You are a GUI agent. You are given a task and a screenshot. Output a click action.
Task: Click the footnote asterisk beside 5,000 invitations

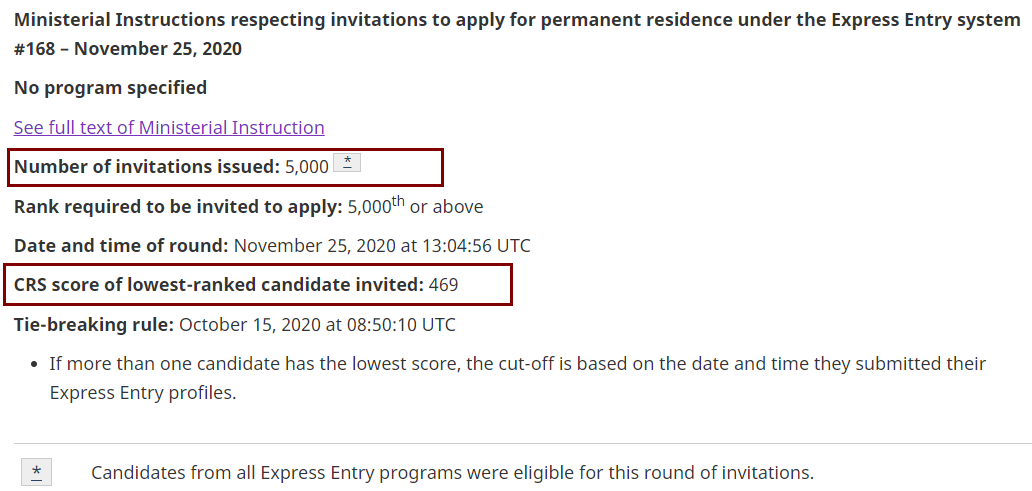point(346,163)
